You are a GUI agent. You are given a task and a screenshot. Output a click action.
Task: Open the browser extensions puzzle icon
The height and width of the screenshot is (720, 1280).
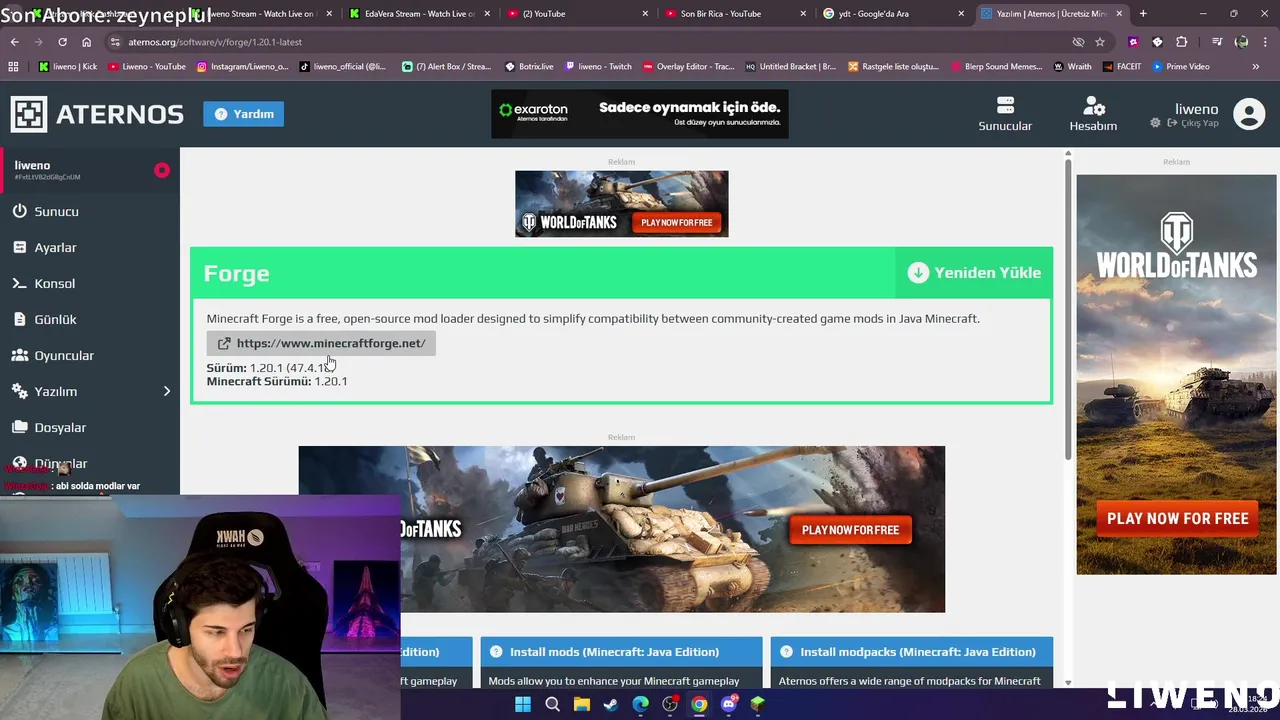1182,42
